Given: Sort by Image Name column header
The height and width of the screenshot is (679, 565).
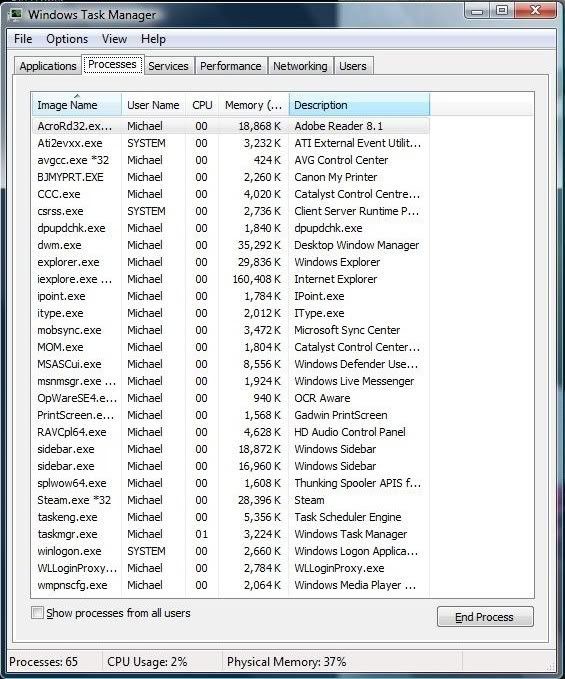Looking at the screenshot, I should 77,105.
